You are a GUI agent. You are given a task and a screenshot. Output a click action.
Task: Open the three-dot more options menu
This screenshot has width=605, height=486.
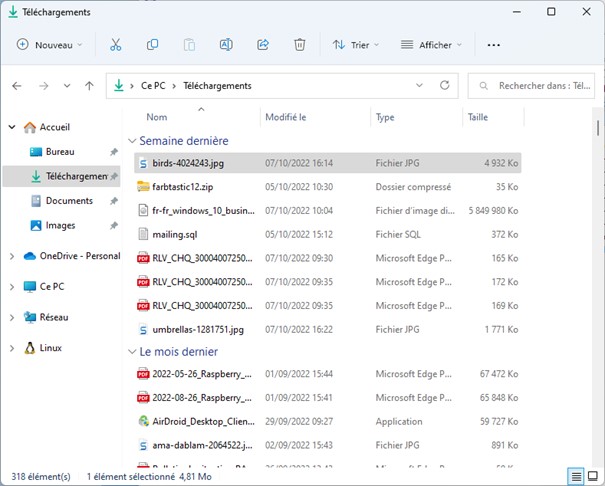point(493,45)
